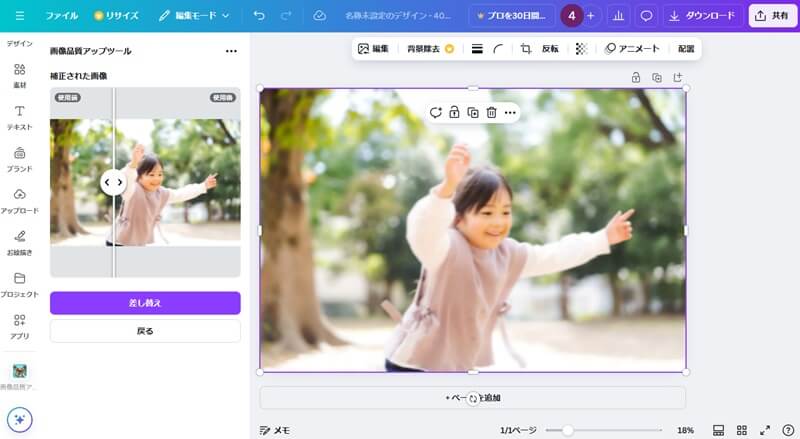The height and width of the screenshot is (439, 800).
Task: Open the help question mark icon
Action: pos(788,430)
